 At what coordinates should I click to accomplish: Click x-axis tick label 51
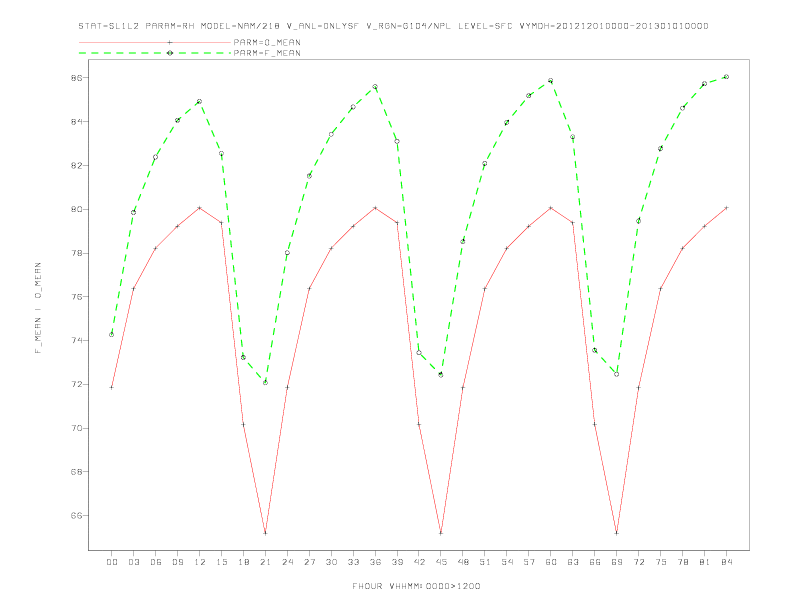pyautogui.click(x=485, y=562)
